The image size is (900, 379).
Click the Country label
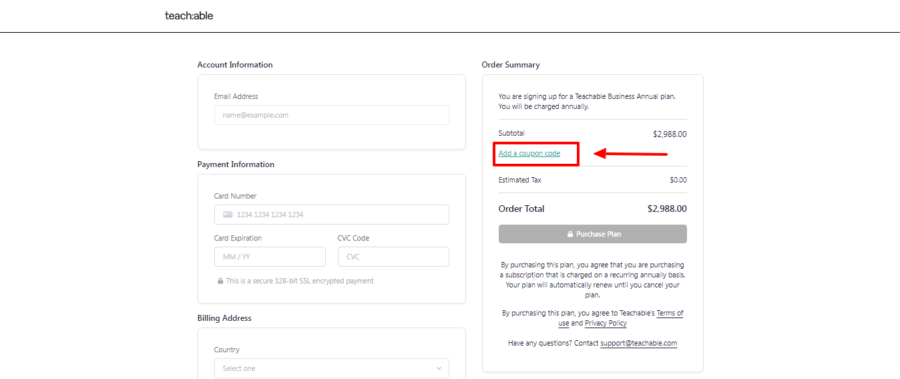[x=227, y=350]
